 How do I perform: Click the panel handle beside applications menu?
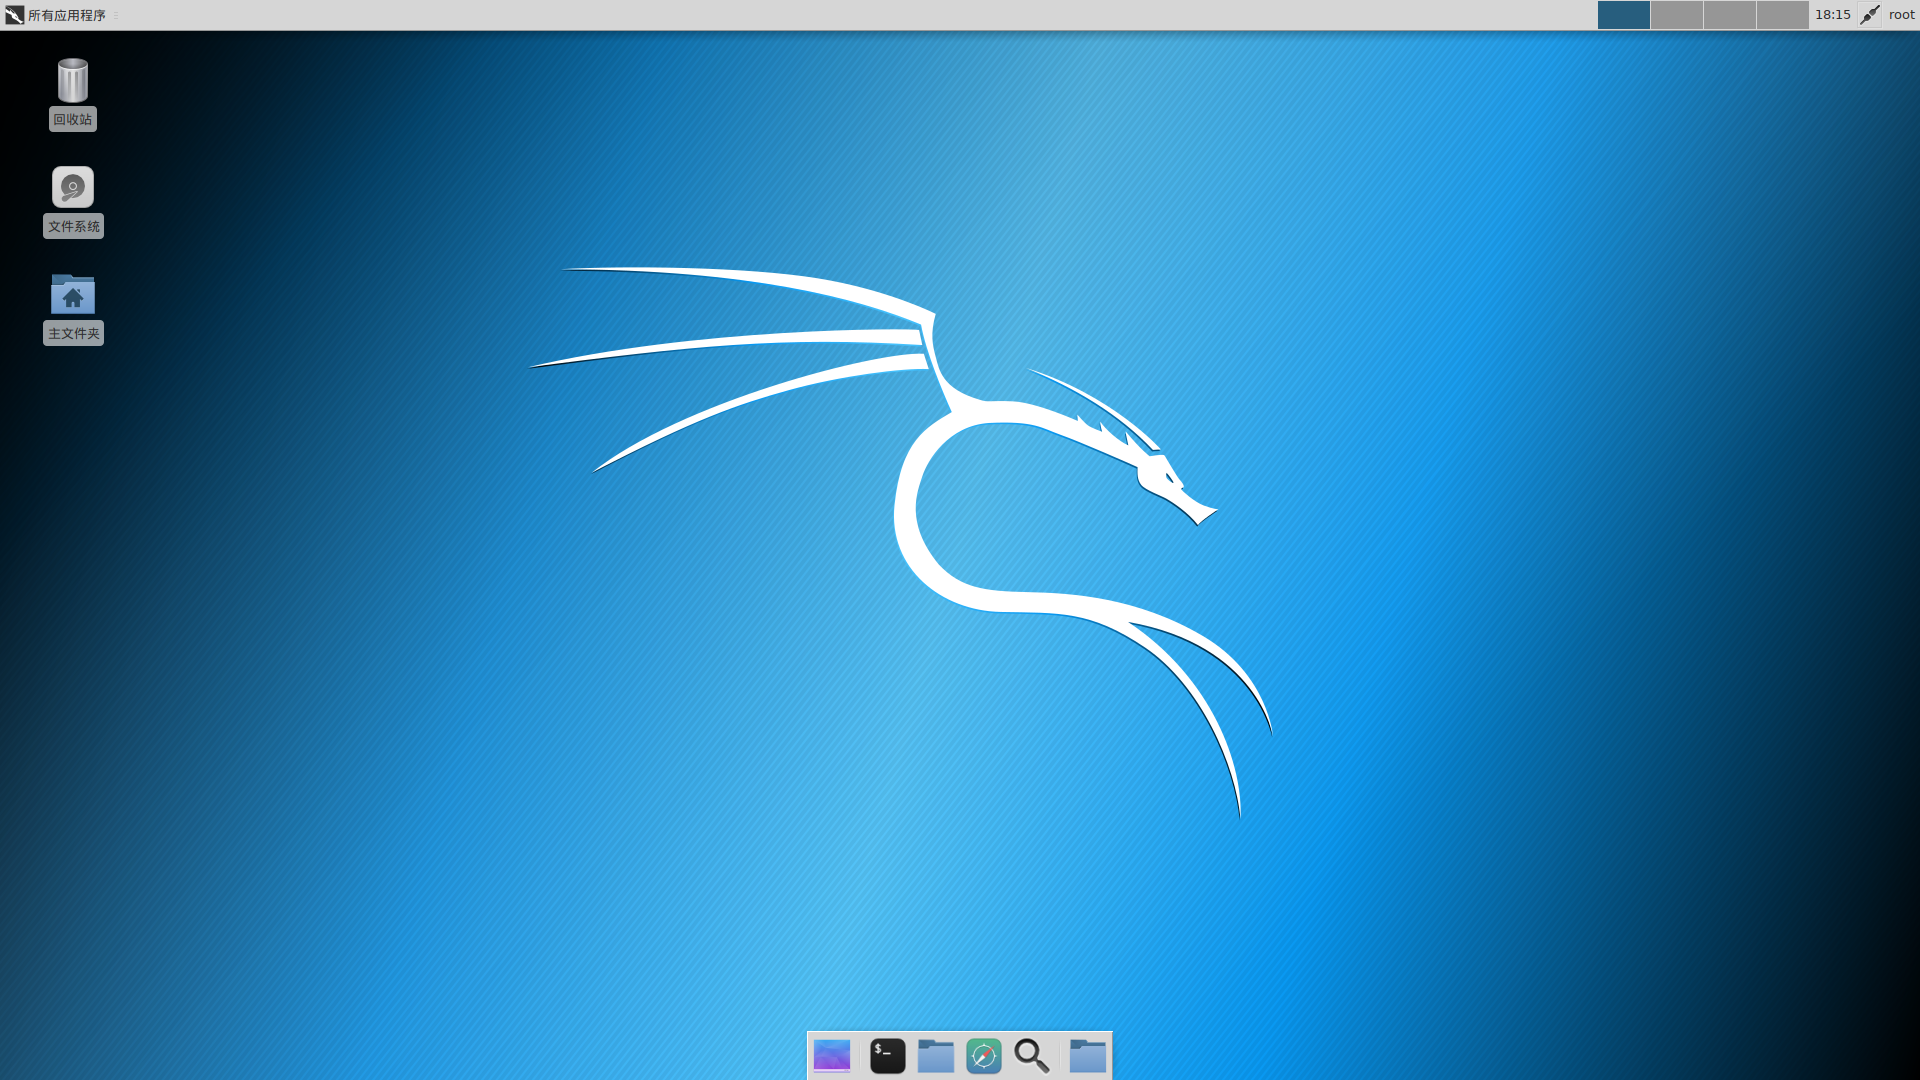[116, 15]
